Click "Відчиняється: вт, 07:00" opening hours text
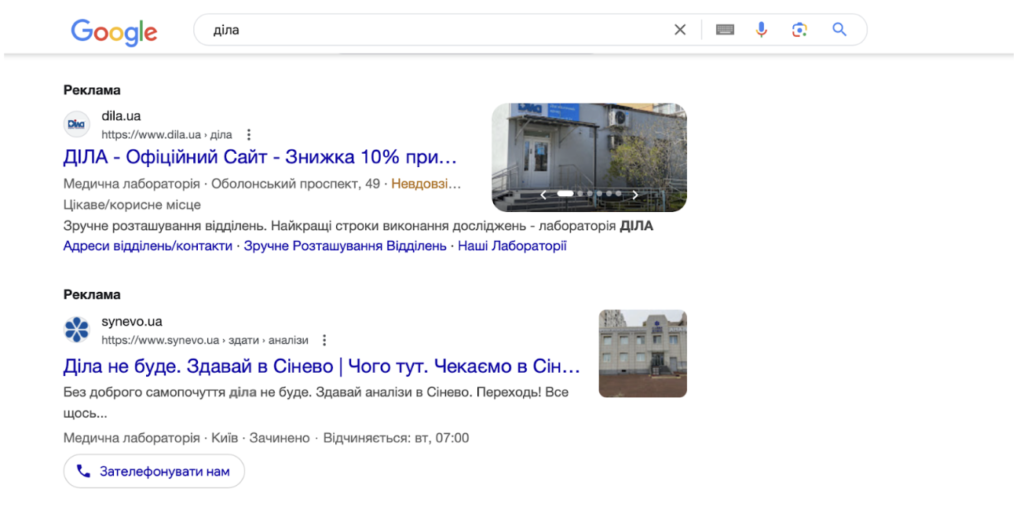Image resolution: width=1024 pixels, height=507 pixels. tap(396, 438)
